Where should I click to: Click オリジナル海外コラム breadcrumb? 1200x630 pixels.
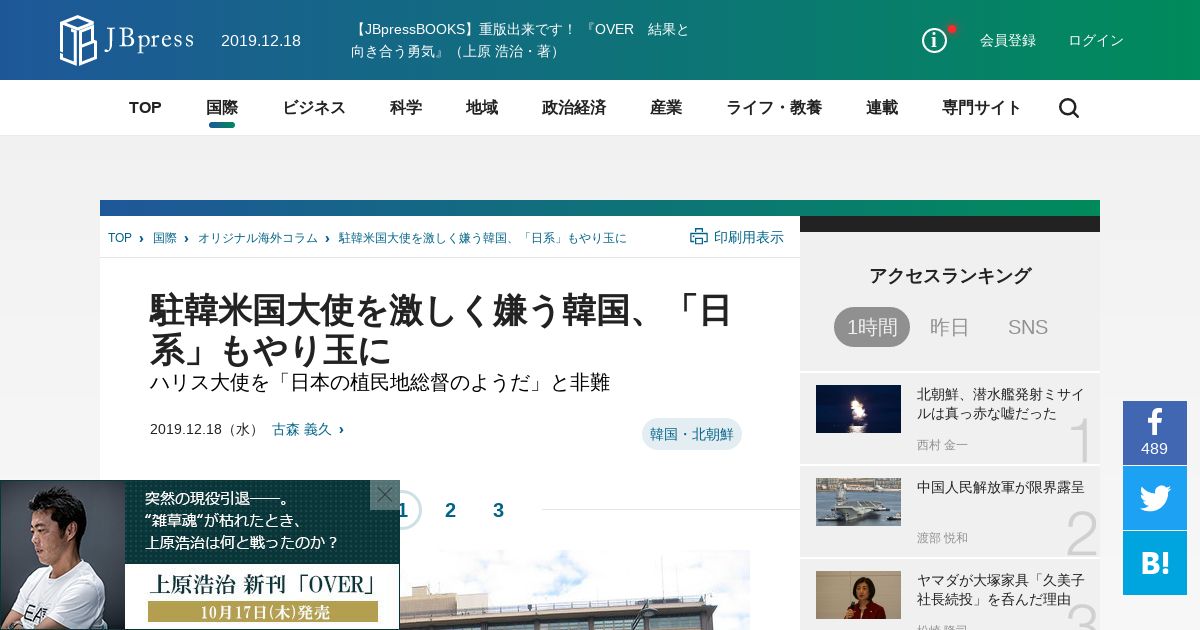258,238
